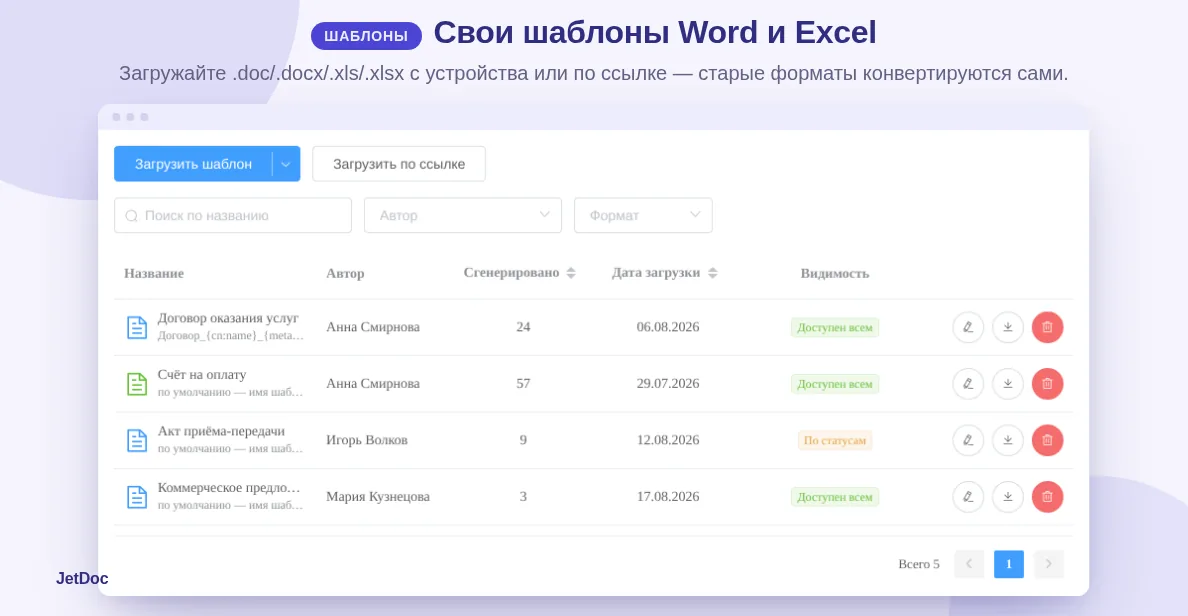Image resolution: width=1188 pixels, height=616 pixels.
Task: Click the generated count 24
Action: click(523, 327)
